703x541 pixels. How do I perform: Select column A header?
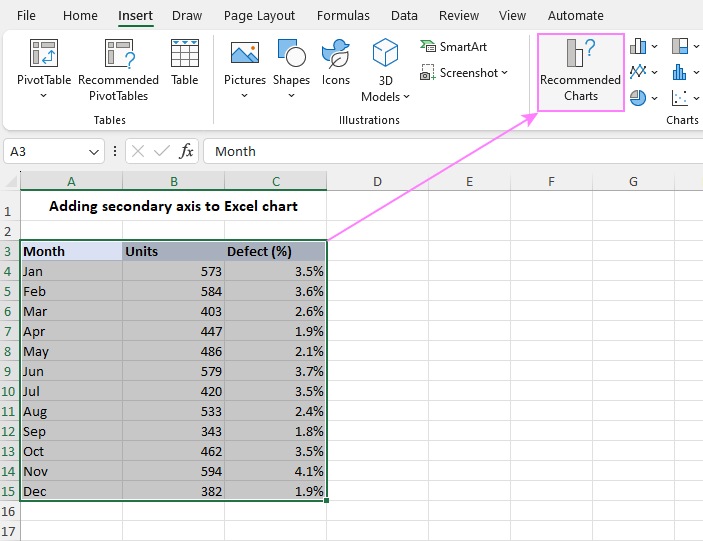tap(71, 181)
